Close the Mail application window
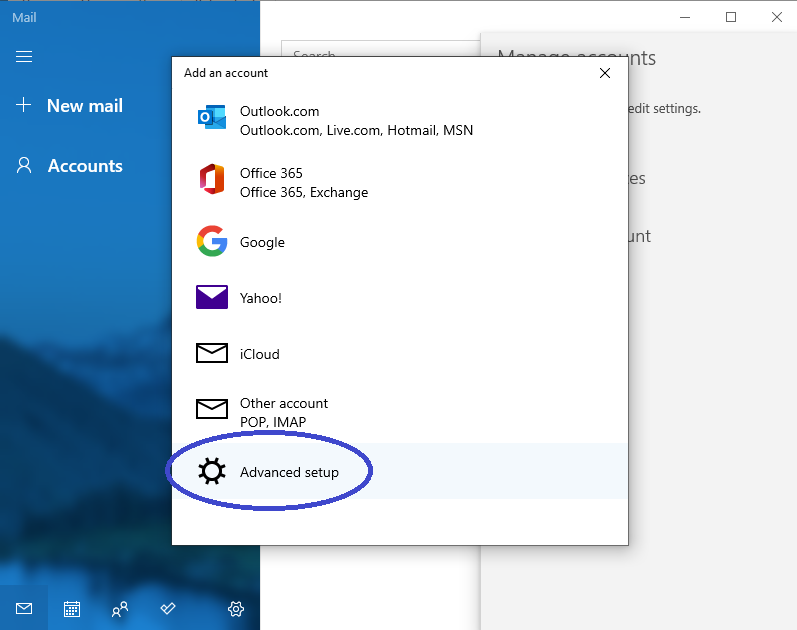The width and height of the screenshot is (797, 630). click(x=777, y=17)
